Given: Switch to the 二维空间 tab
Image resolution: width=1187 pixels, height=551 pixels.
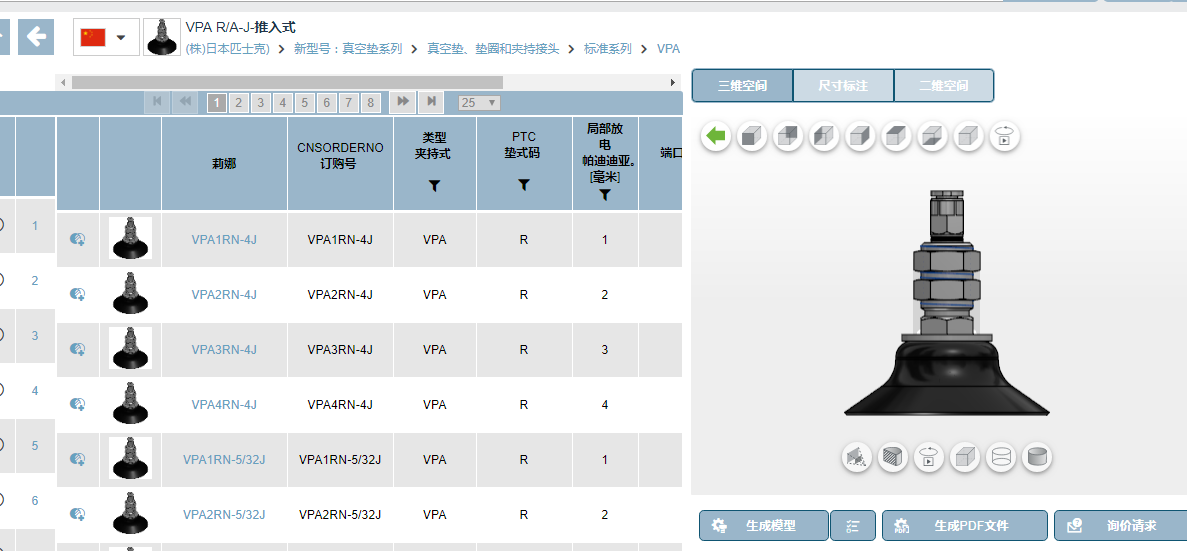Looking at the screenshot, I should pyautogui.click(x=944, y=86).
